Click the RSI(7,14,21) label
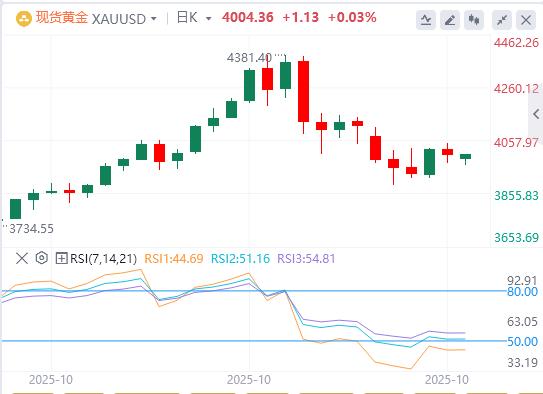 click(x=103, y=259)
